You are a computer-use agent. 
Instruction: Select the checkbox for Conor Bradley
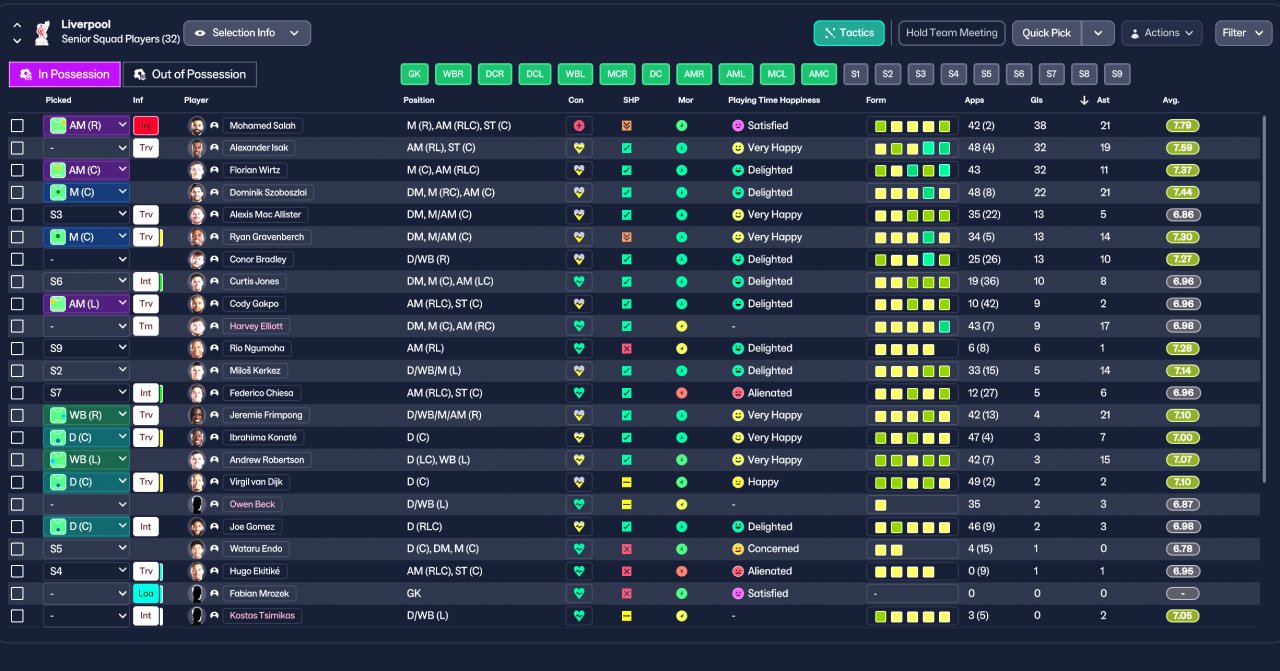[17, 259]
